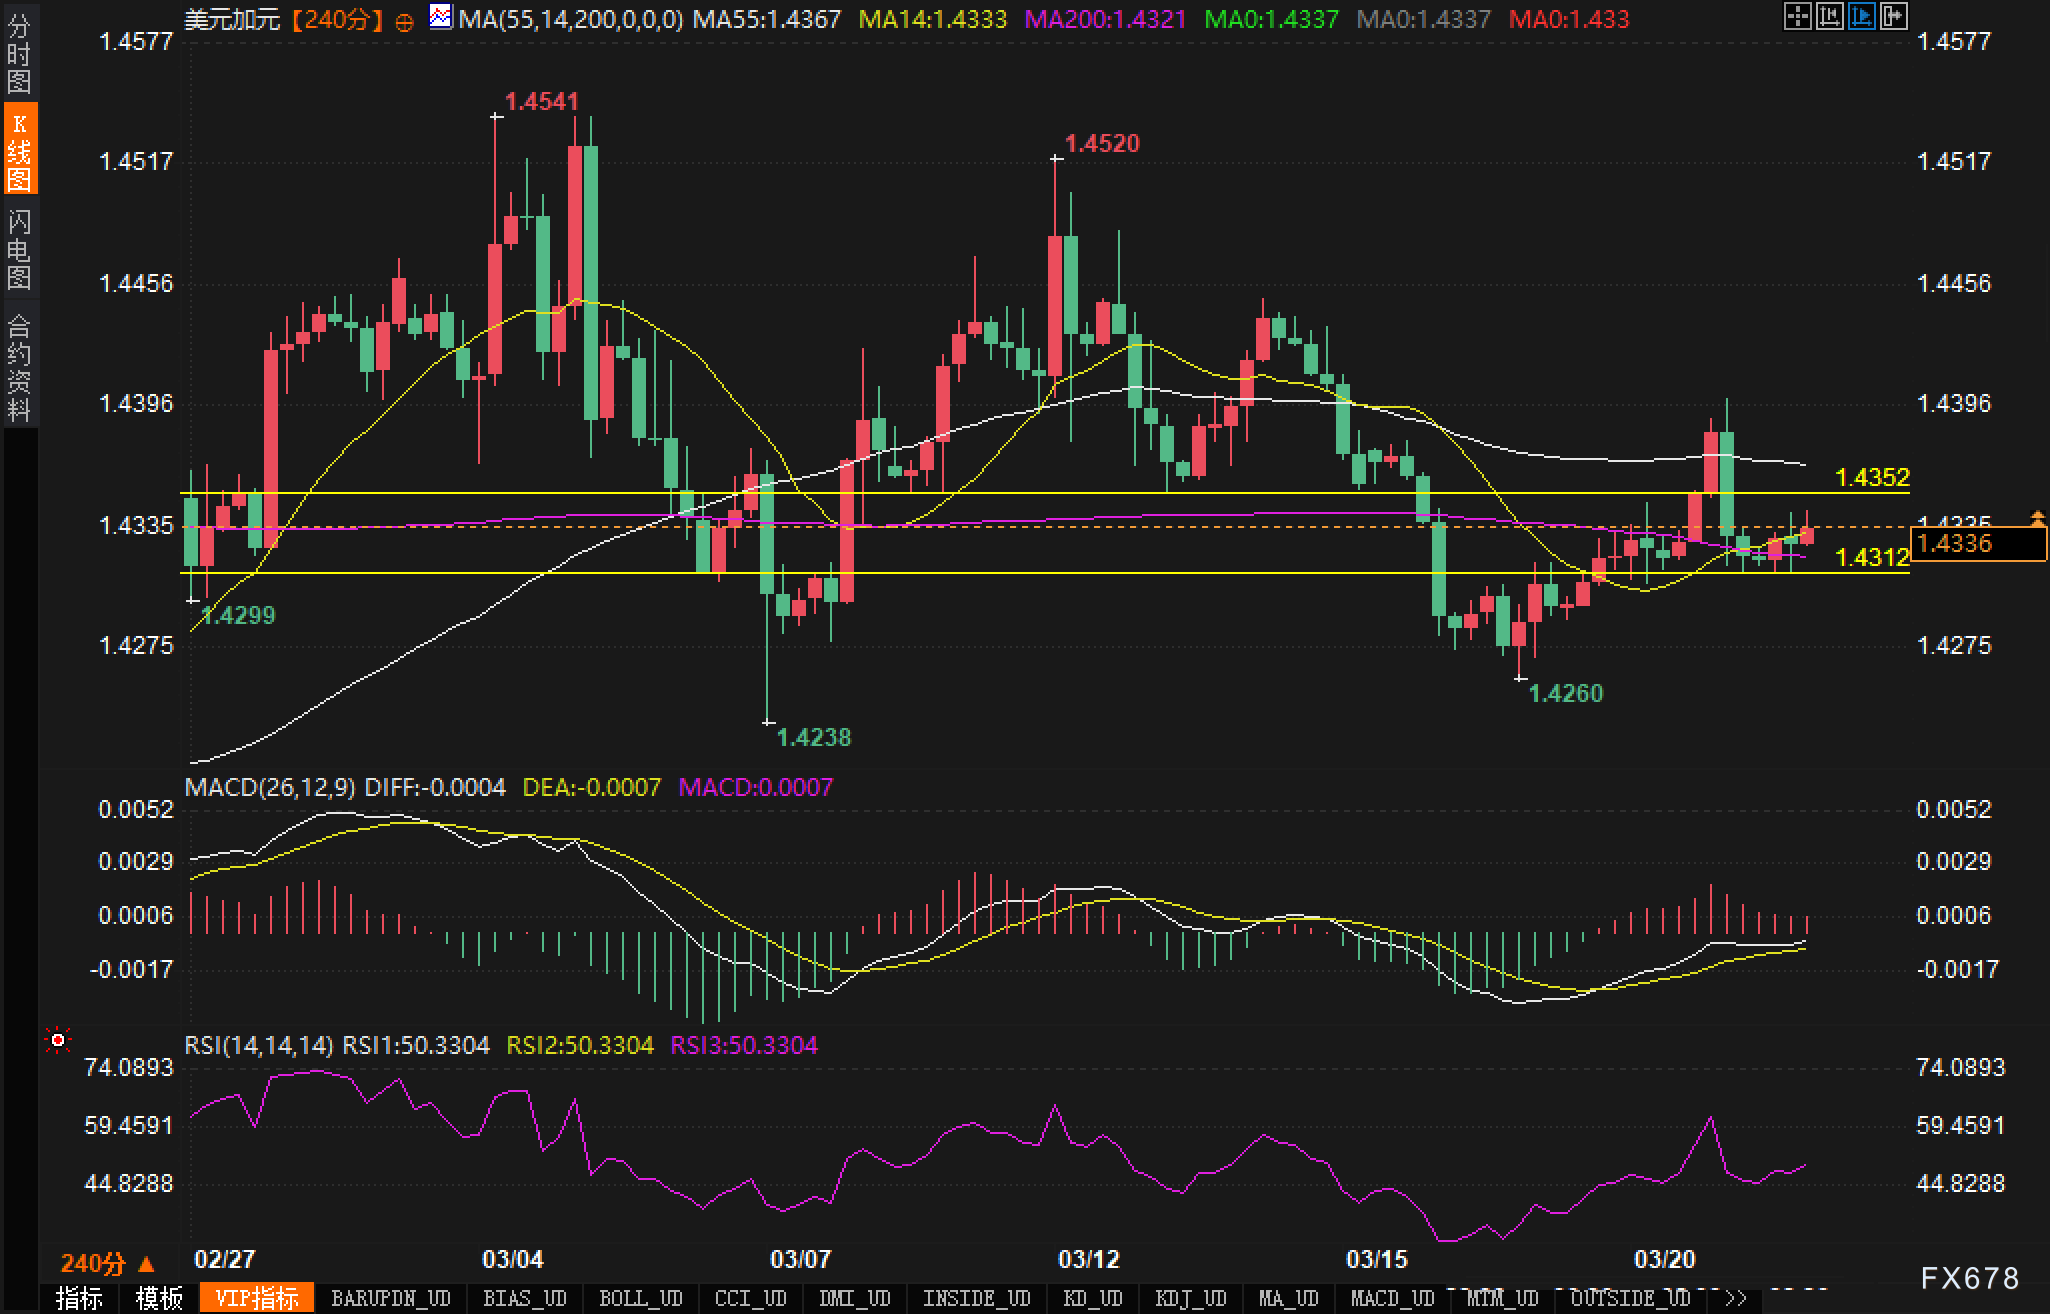
Task: Switch to 分时图 view in sidebar
Action: [19, 54]
